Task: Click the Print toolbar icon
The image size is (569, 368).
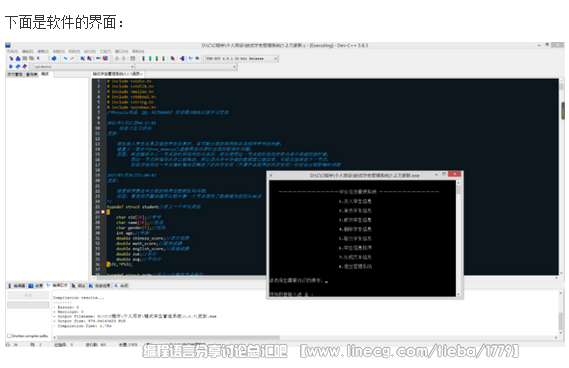Action: (54, 58)
